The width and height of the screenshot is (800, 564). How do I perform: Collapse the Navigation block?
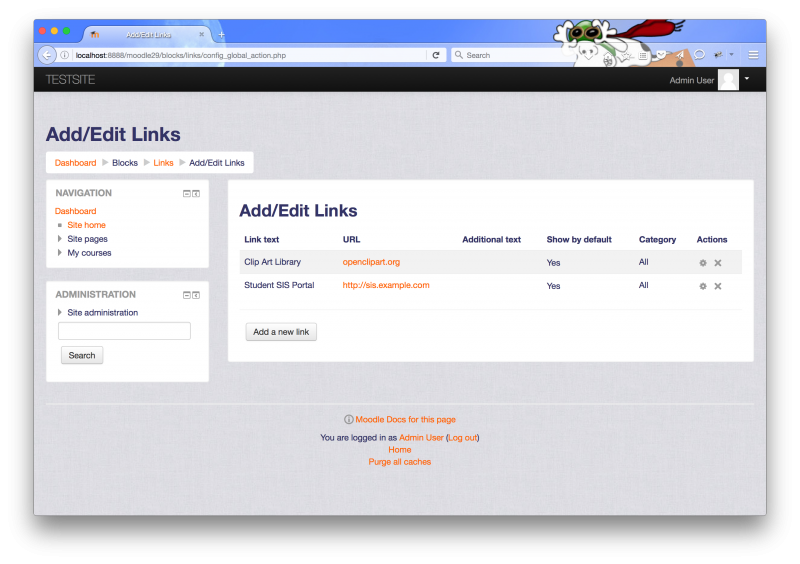click(x=187, y=193)
